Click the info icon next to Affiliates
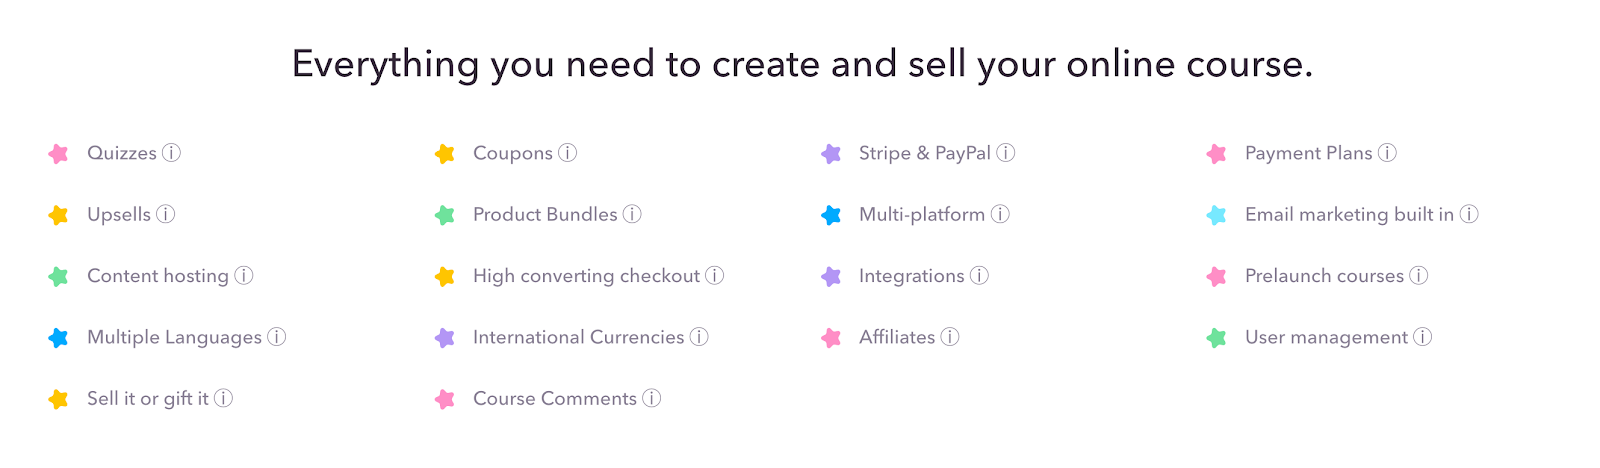Image resolution: width=1600 pixels, height=468 pixels. pyautogui.click(x=950, y=337)
